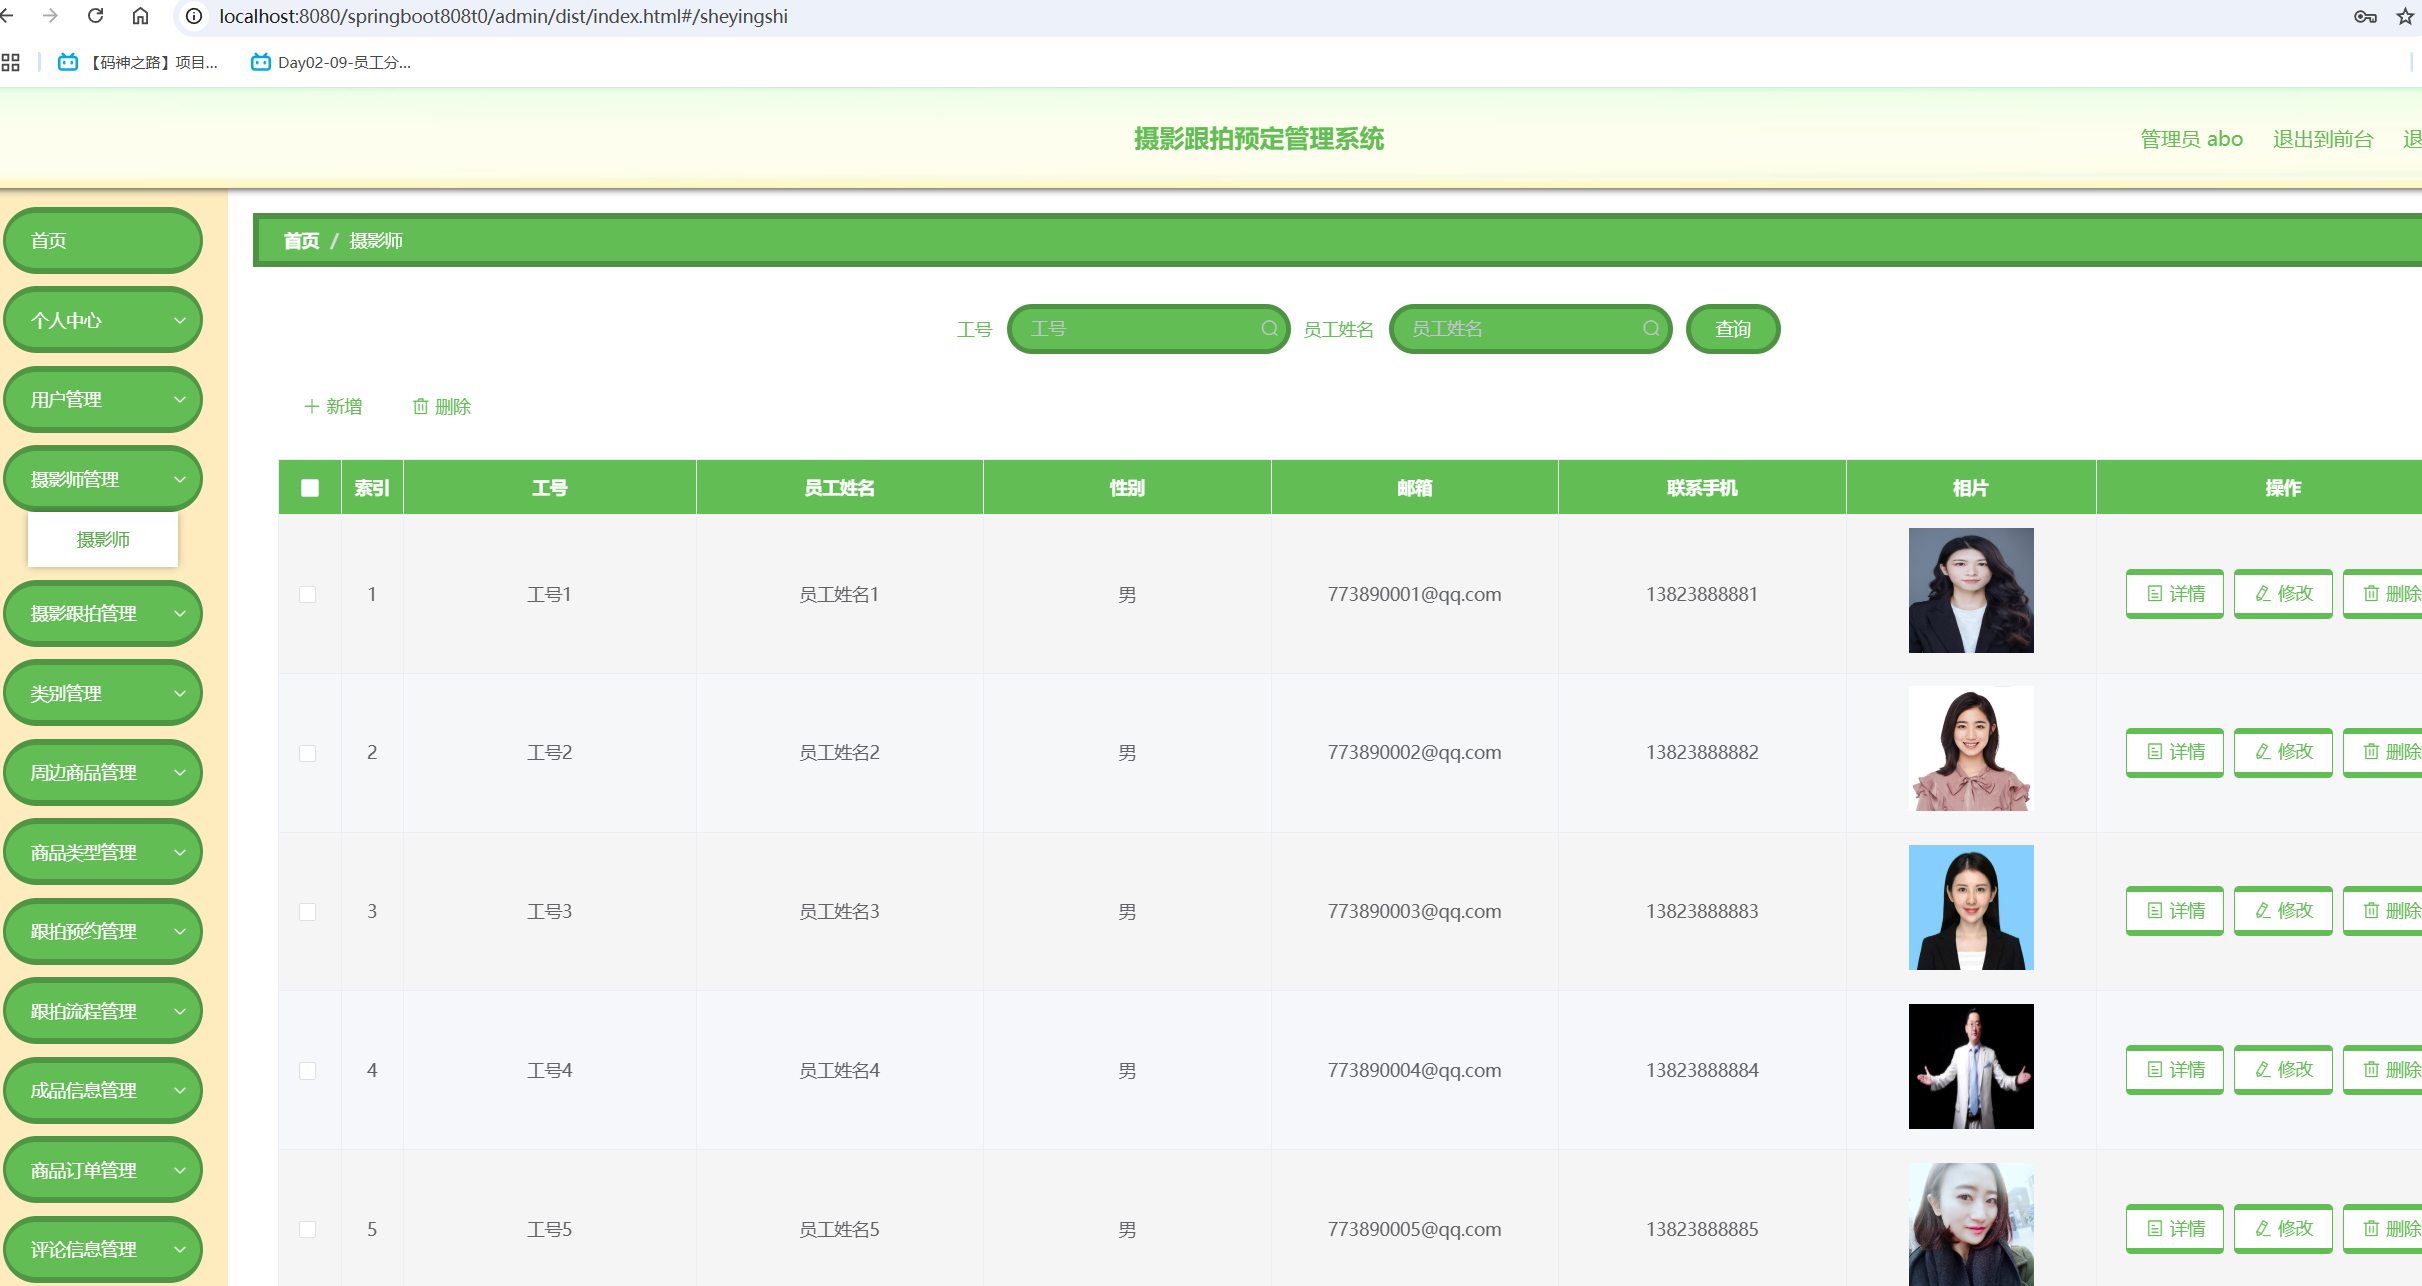Toggle the select-all checkbox in table header
This screenshot has width=2422, height=1286.
310,488
